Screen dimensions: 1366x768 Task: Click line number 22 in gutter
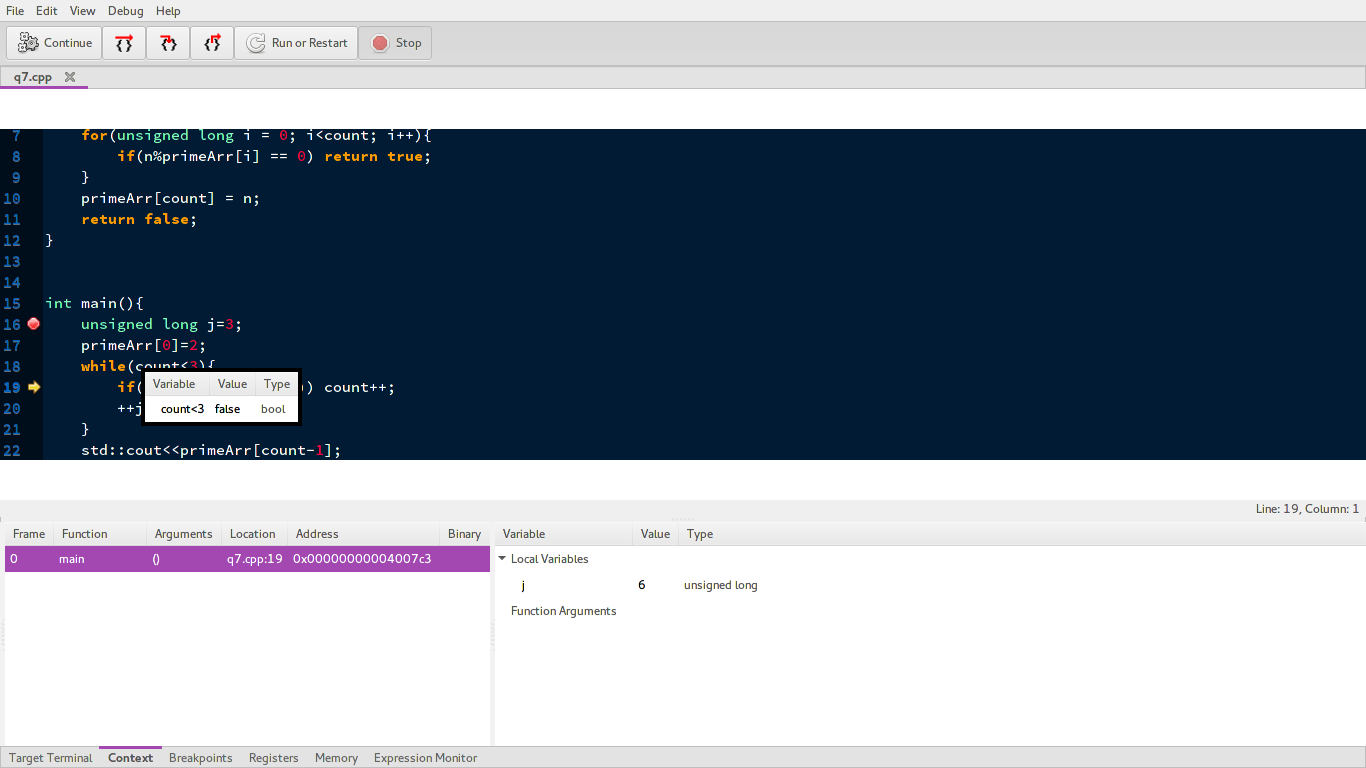point(12,450)
